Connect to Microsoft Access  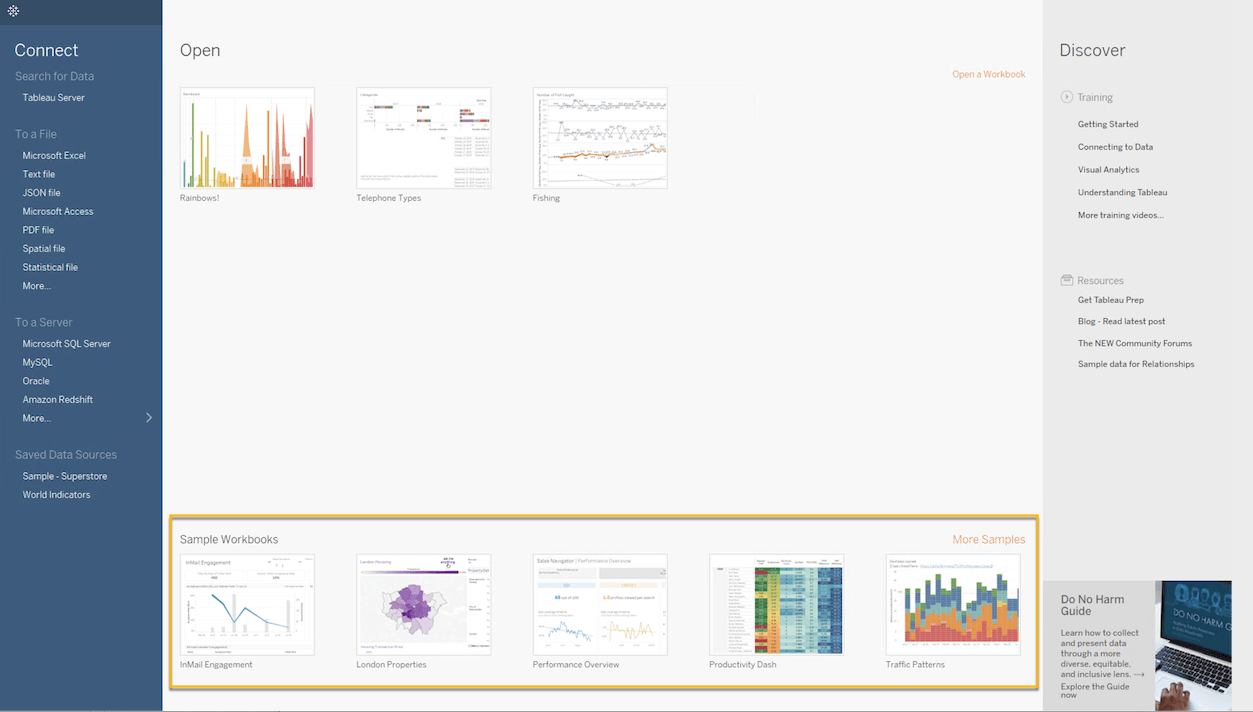(58, 212)
